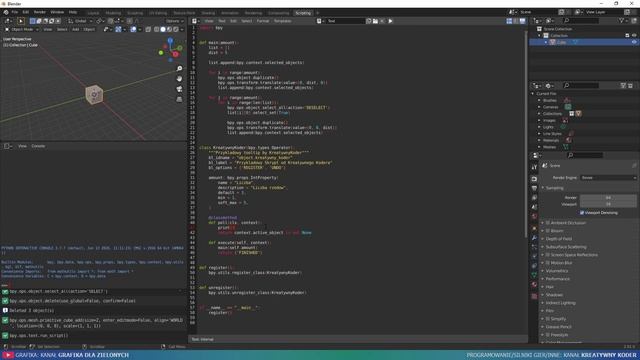
Task: Open the Physics properties tab icon
Action: [534, 256]
